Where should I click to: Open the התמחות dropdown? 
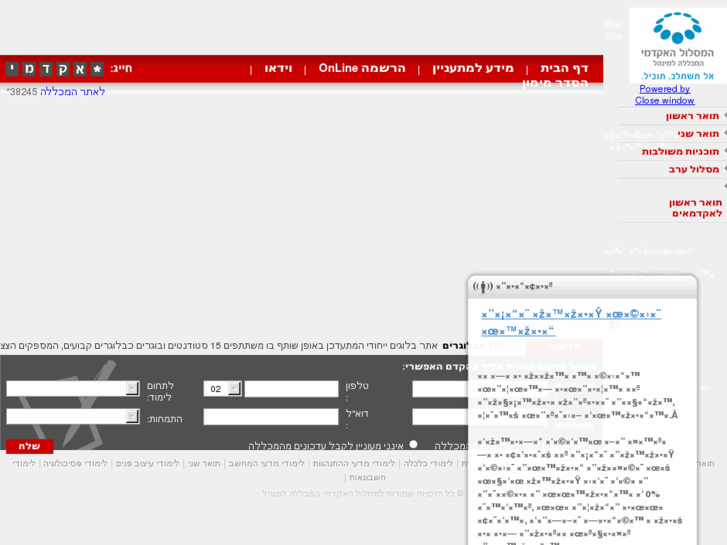coord(73,417)
